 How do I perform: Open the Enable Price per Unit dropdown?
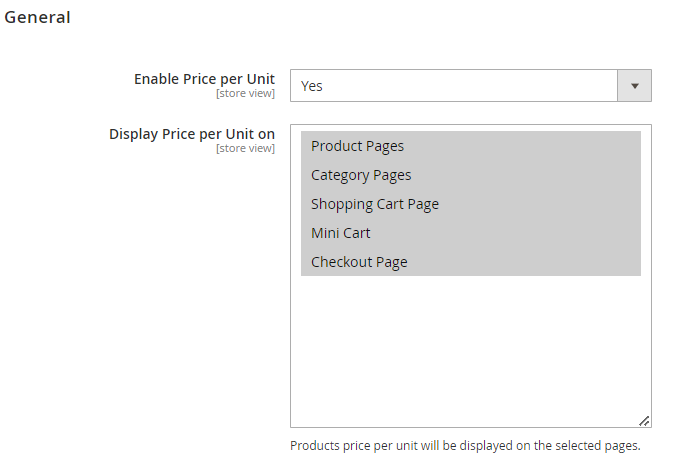pyautogui.click(x=471, y=86)
